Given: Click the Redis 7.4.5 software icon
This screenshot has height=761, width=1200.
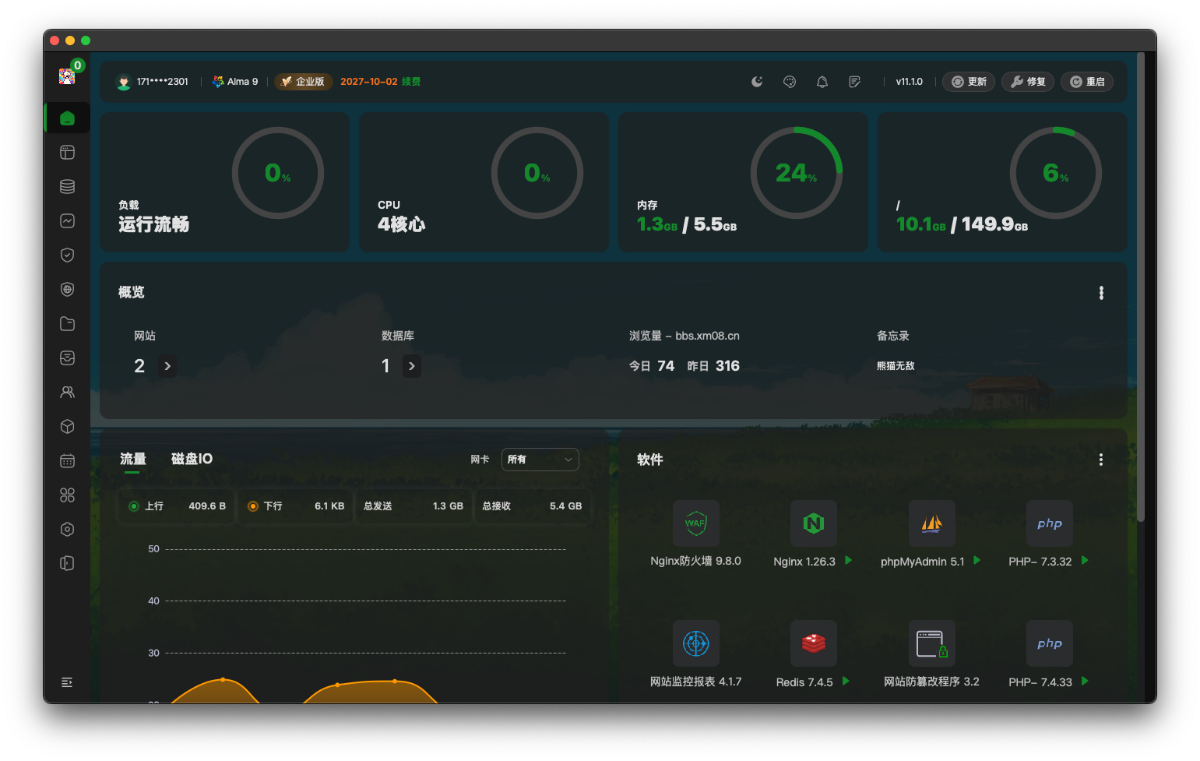Looking at the screenshot, I should (813, 644).
